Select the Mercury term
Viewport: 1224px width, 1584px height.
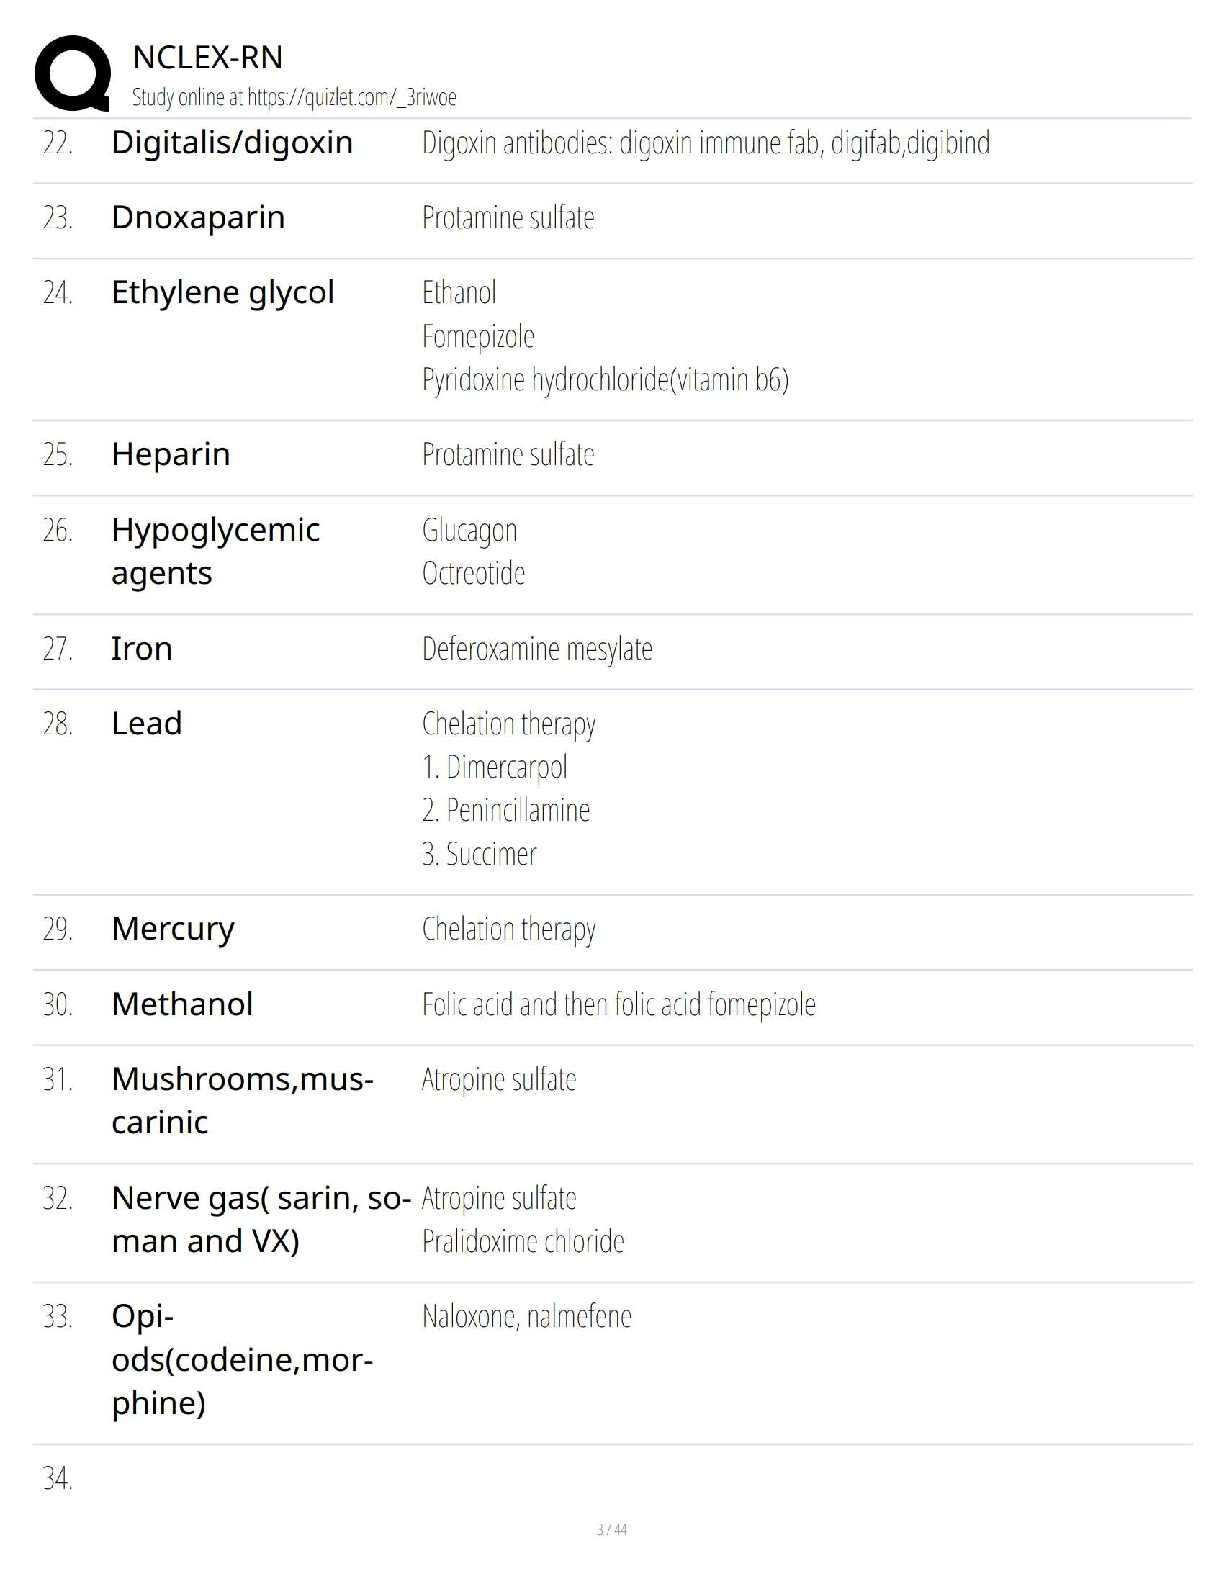click(173, 930)
